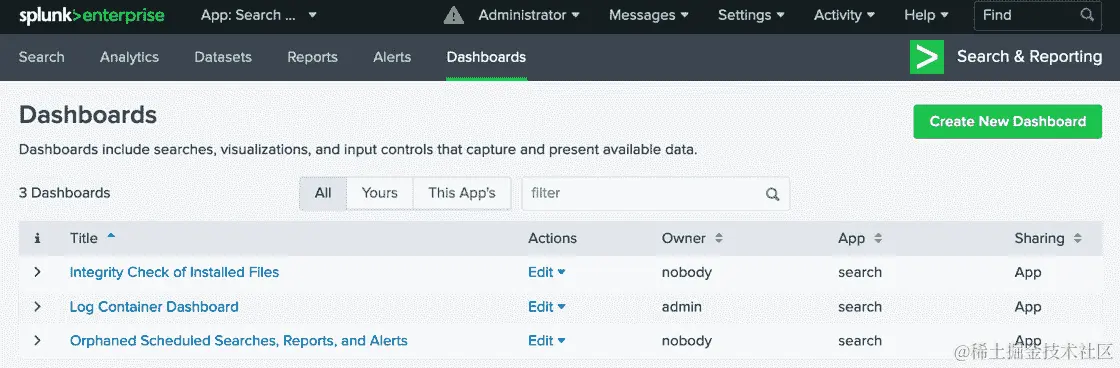Click the magnifier in the Find box

pos(1087,15)
